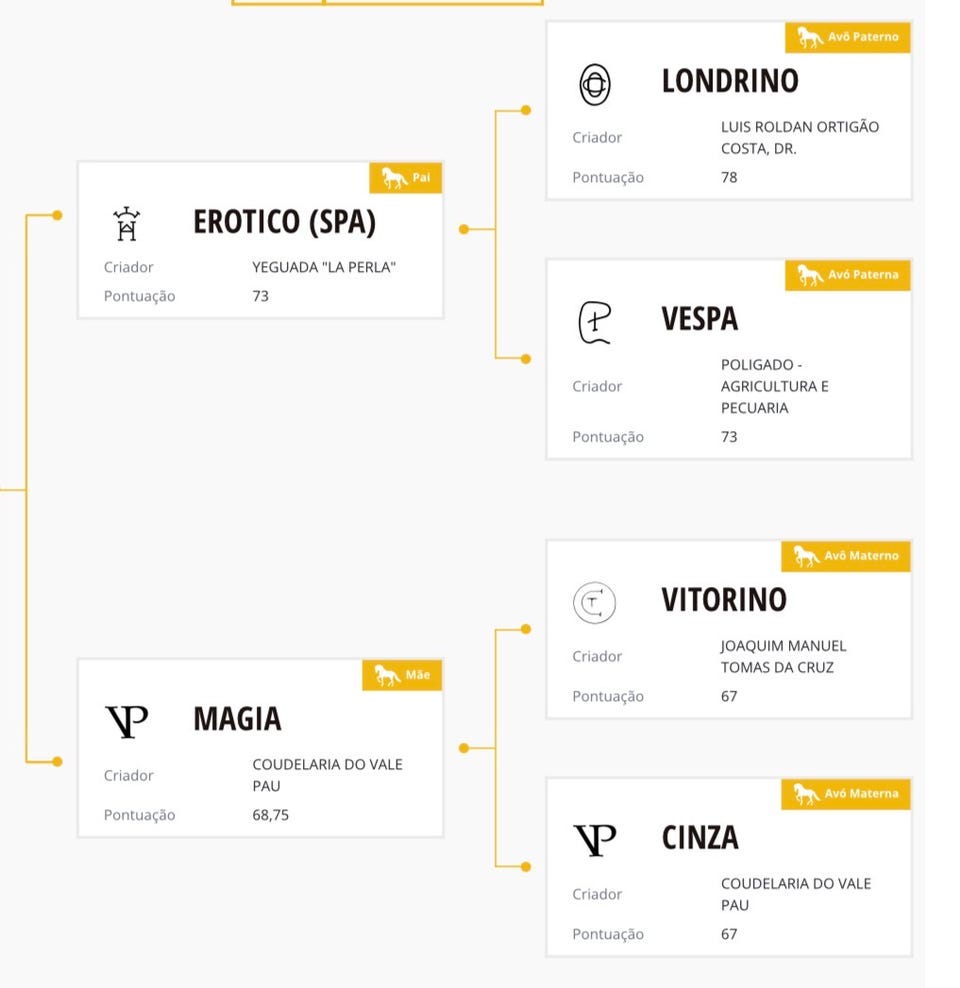Click the VESPA breeder brand icon

595,322
